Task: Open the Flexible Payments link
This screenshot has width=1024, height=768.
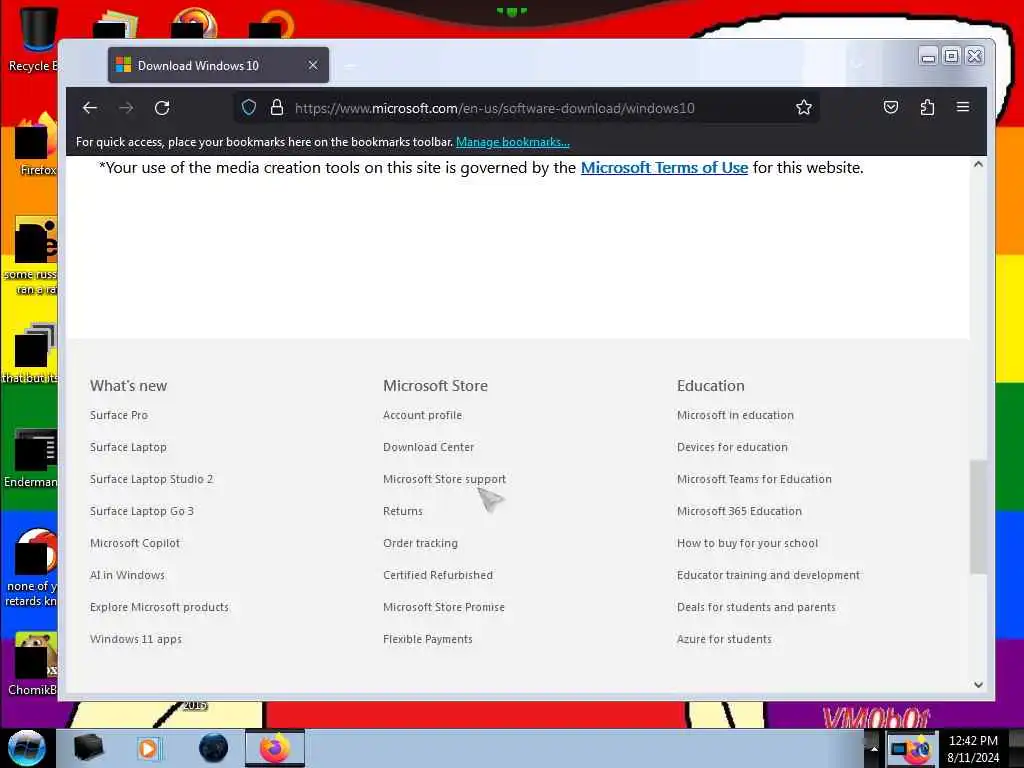Action: [x=428, y=639]
